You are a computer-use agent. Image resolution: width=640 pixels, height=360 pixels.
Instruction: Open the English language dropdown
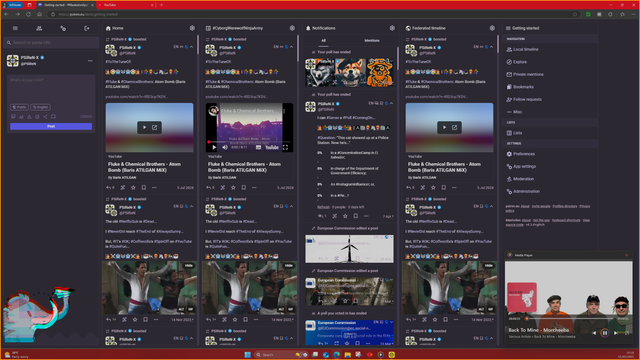tap(40, 107)
